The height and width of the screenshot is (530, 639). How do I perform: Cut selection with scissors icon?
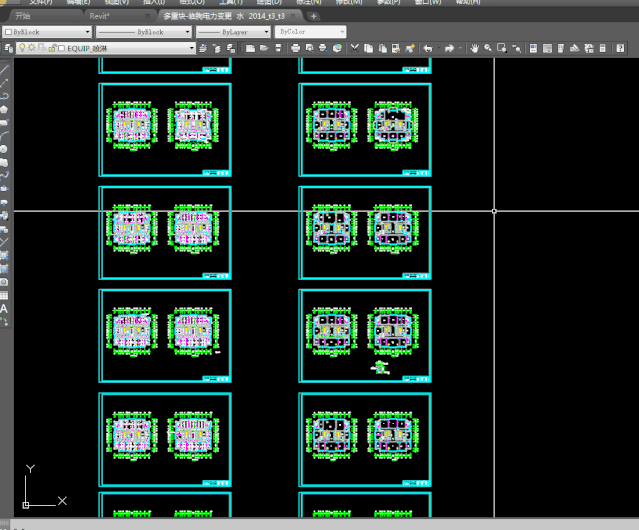tap(355, 48)
